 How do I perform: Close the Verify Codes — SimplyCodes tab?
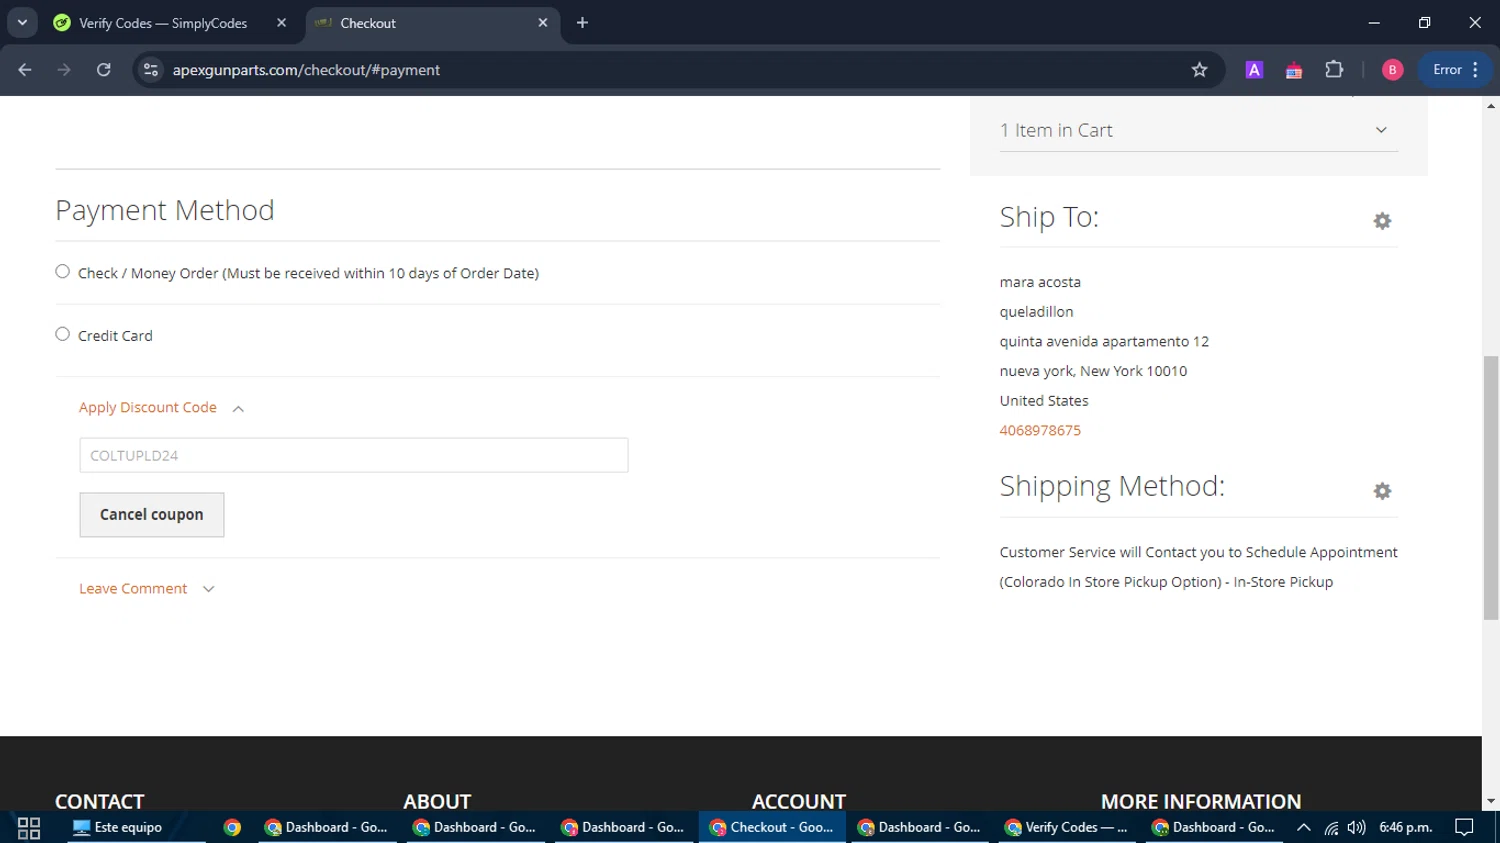point(281,23)
